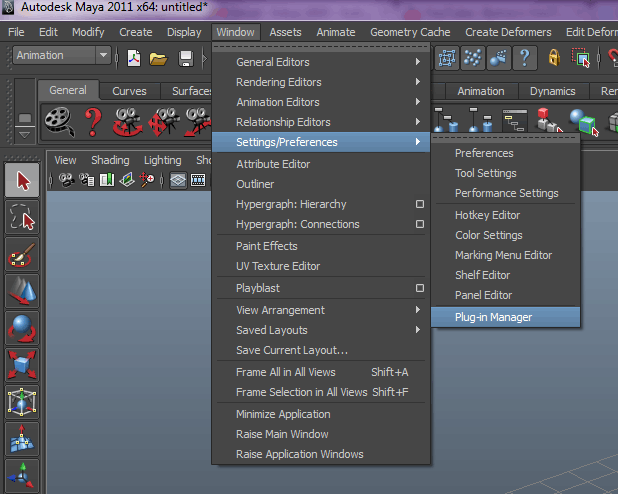Click the New Scene icon
Image resolution: width=618 pixels, height=494 pixels.
[134, 59]
